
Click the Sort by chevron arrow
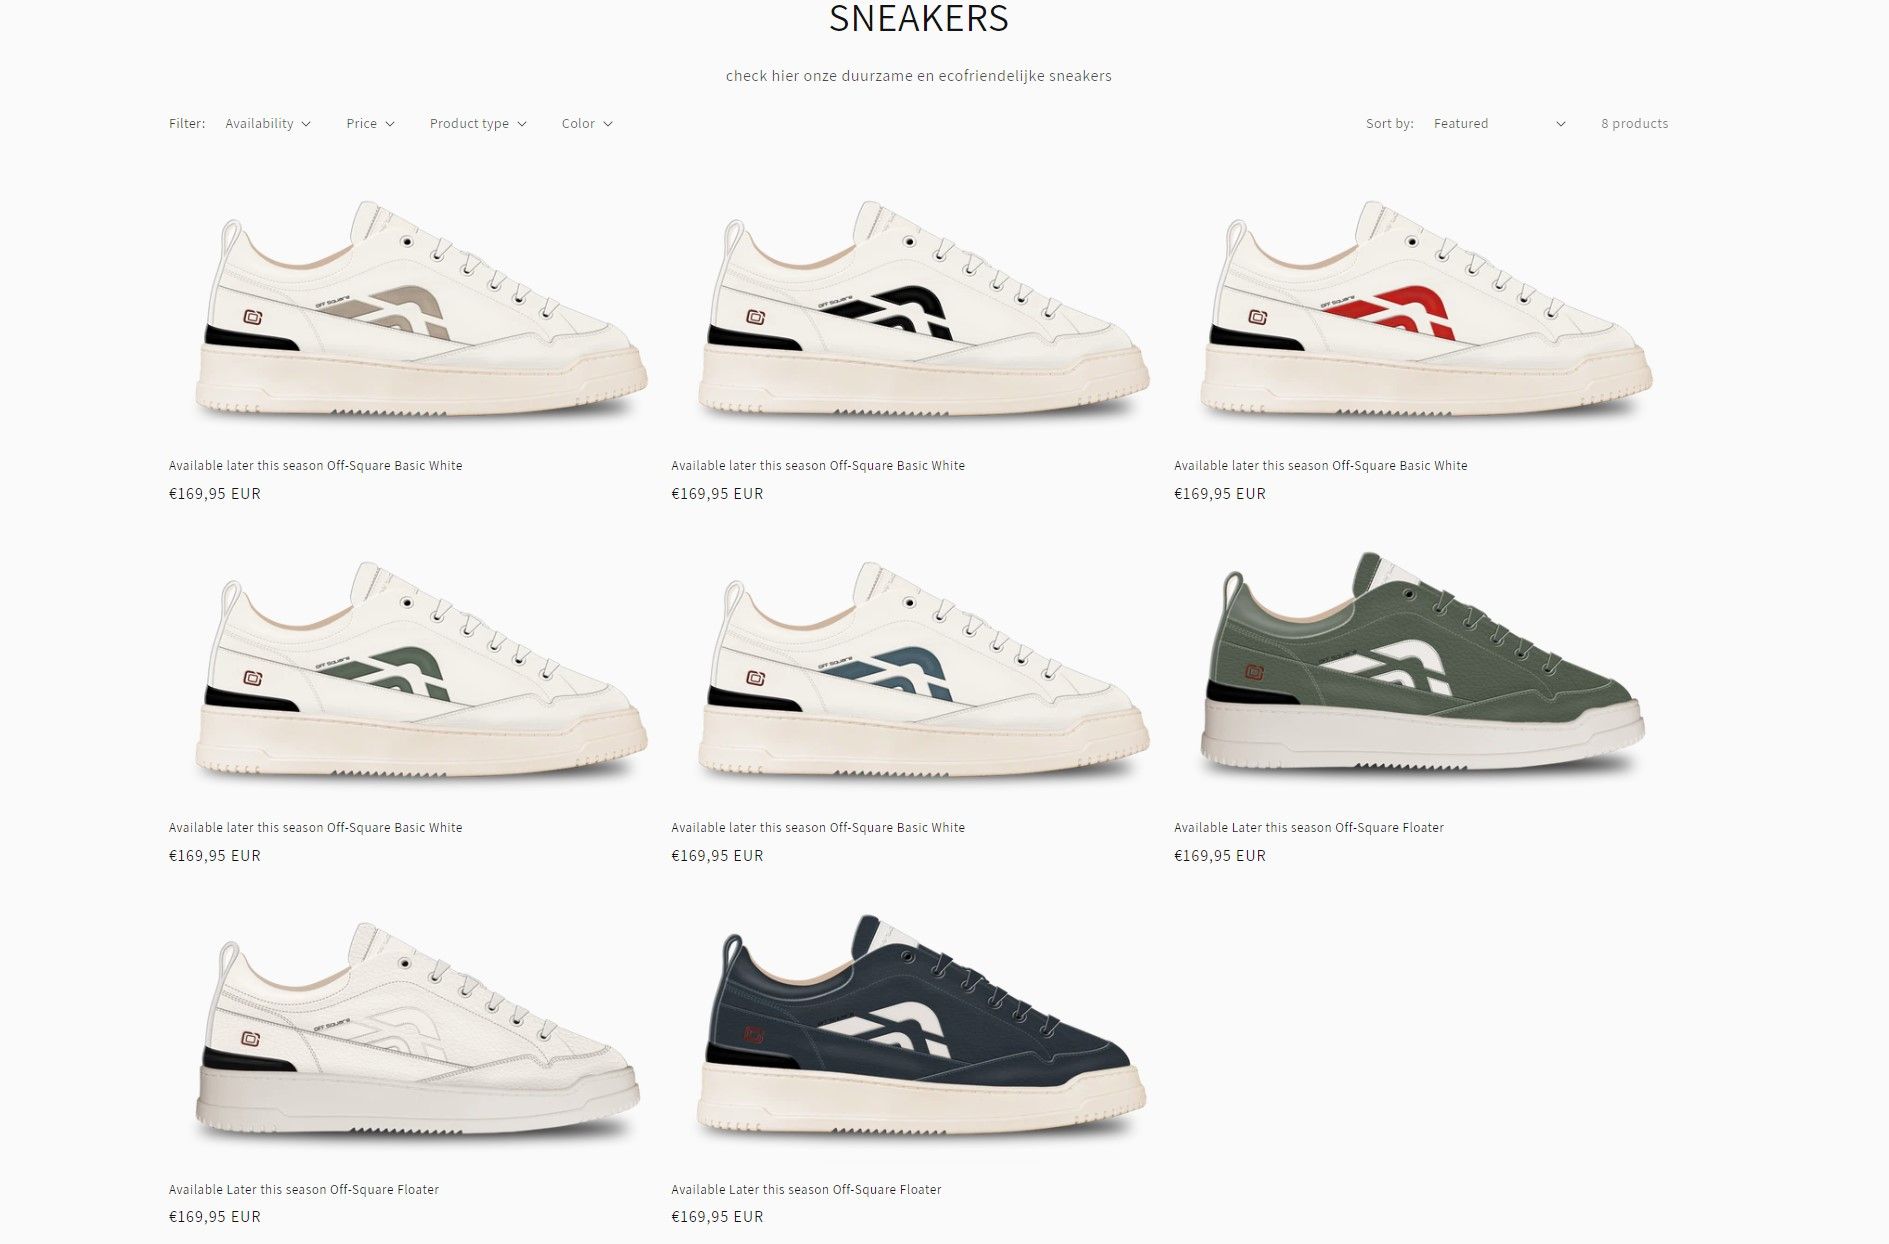pyautogui.click(x=1560, y=124)
